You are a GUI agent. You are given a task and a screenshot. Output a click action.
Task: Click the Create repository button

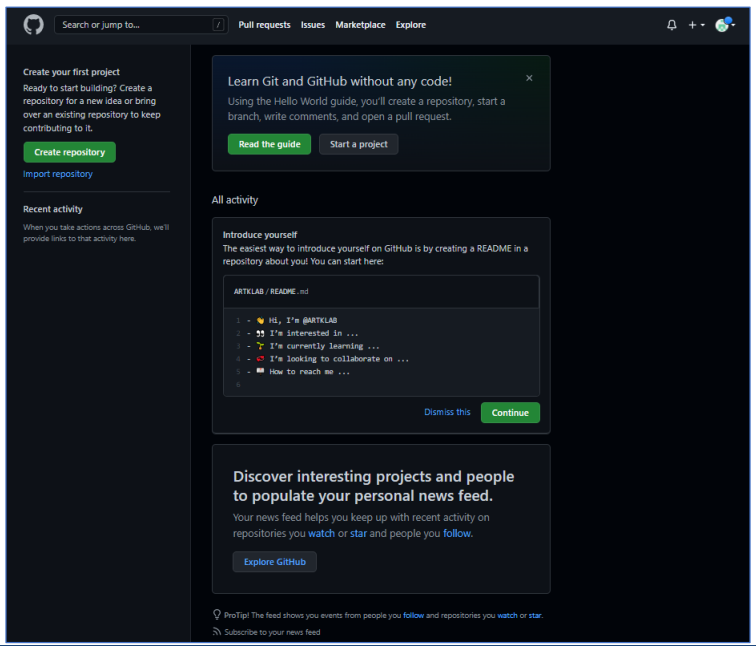(x=69, y=152)
